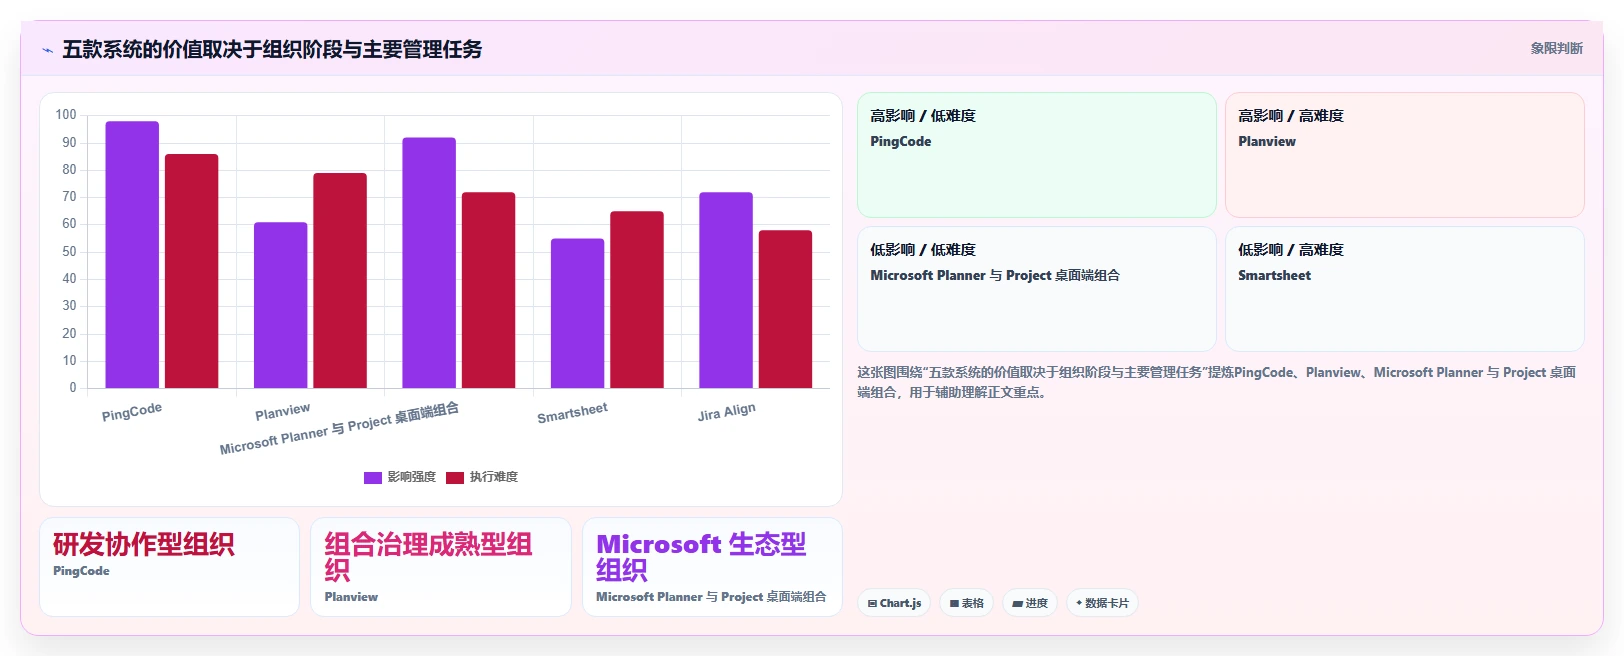1624x656 pixels.
Task: Select the 高影响 / 高难度 Planview quadrant
Action: [1405, 155]
